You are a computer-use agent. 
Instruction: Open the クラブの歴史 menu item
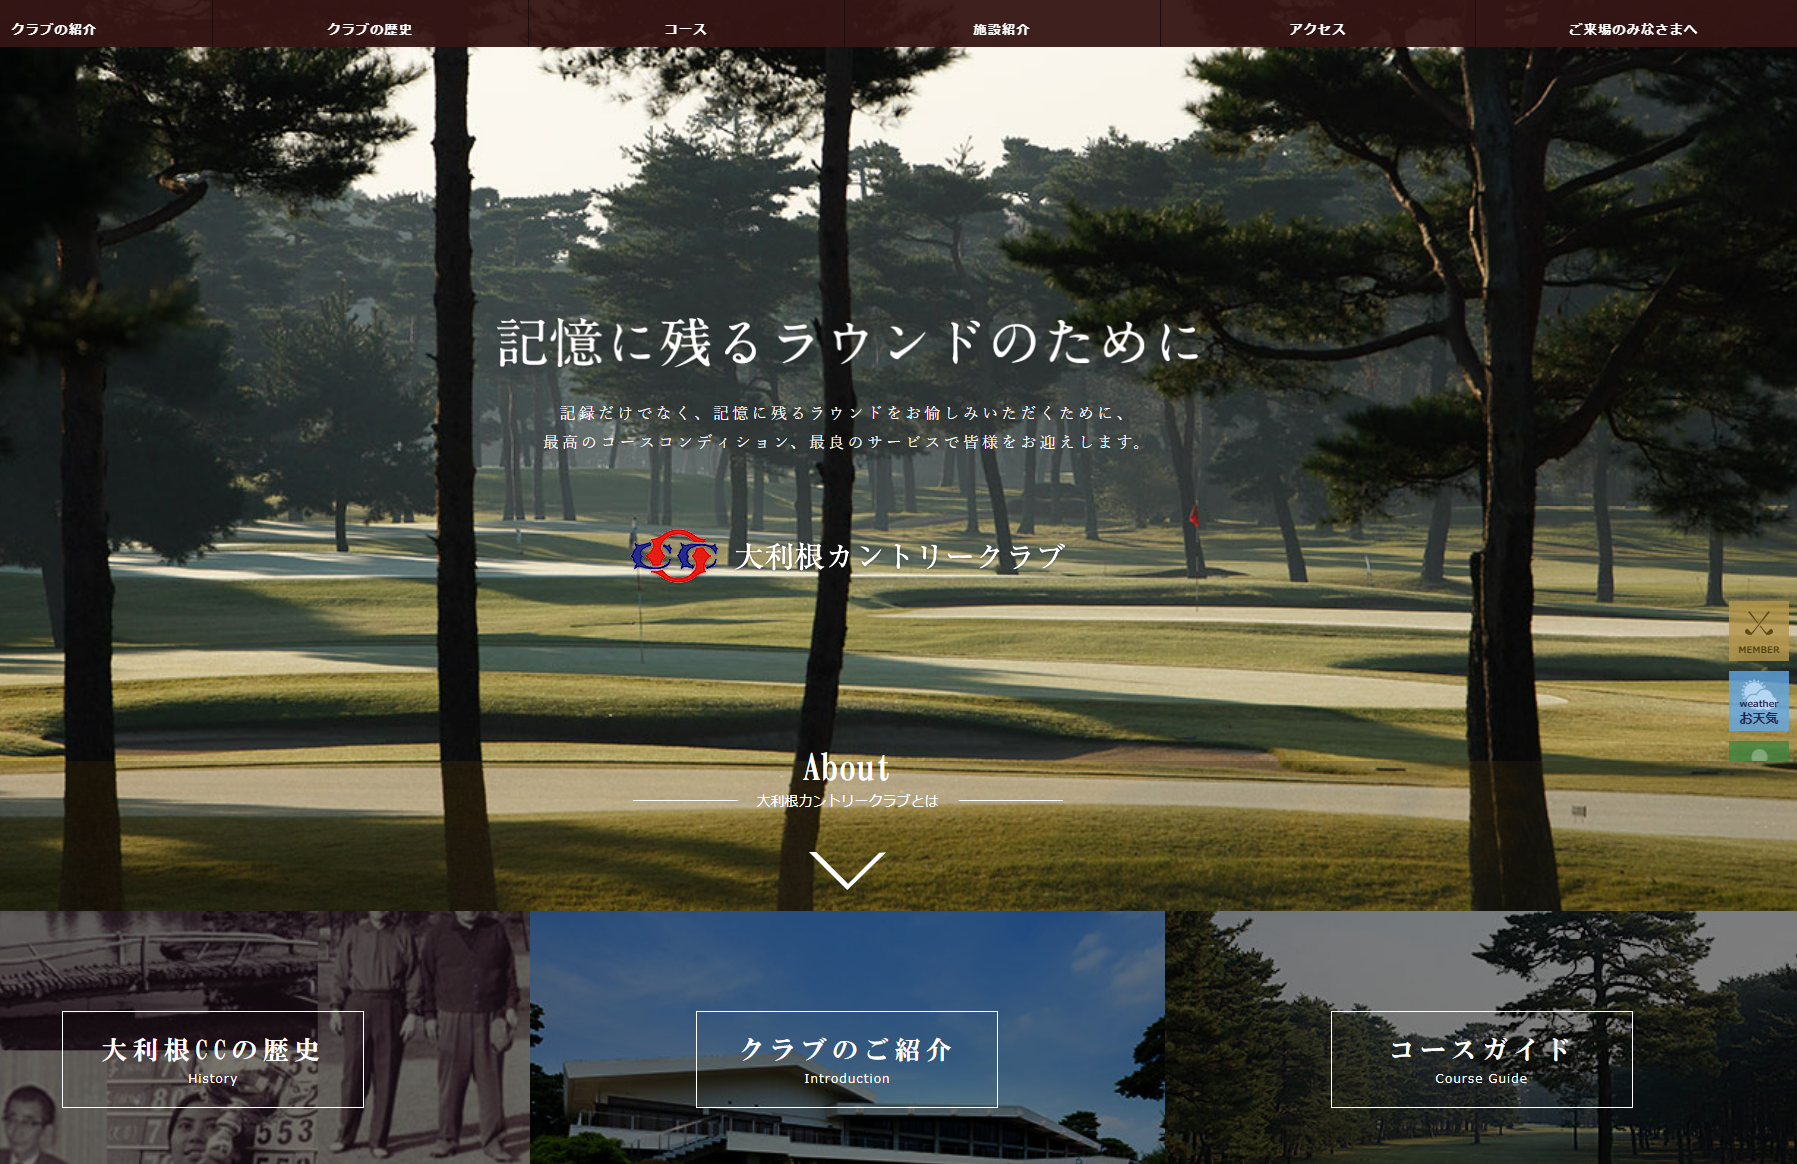370,29
